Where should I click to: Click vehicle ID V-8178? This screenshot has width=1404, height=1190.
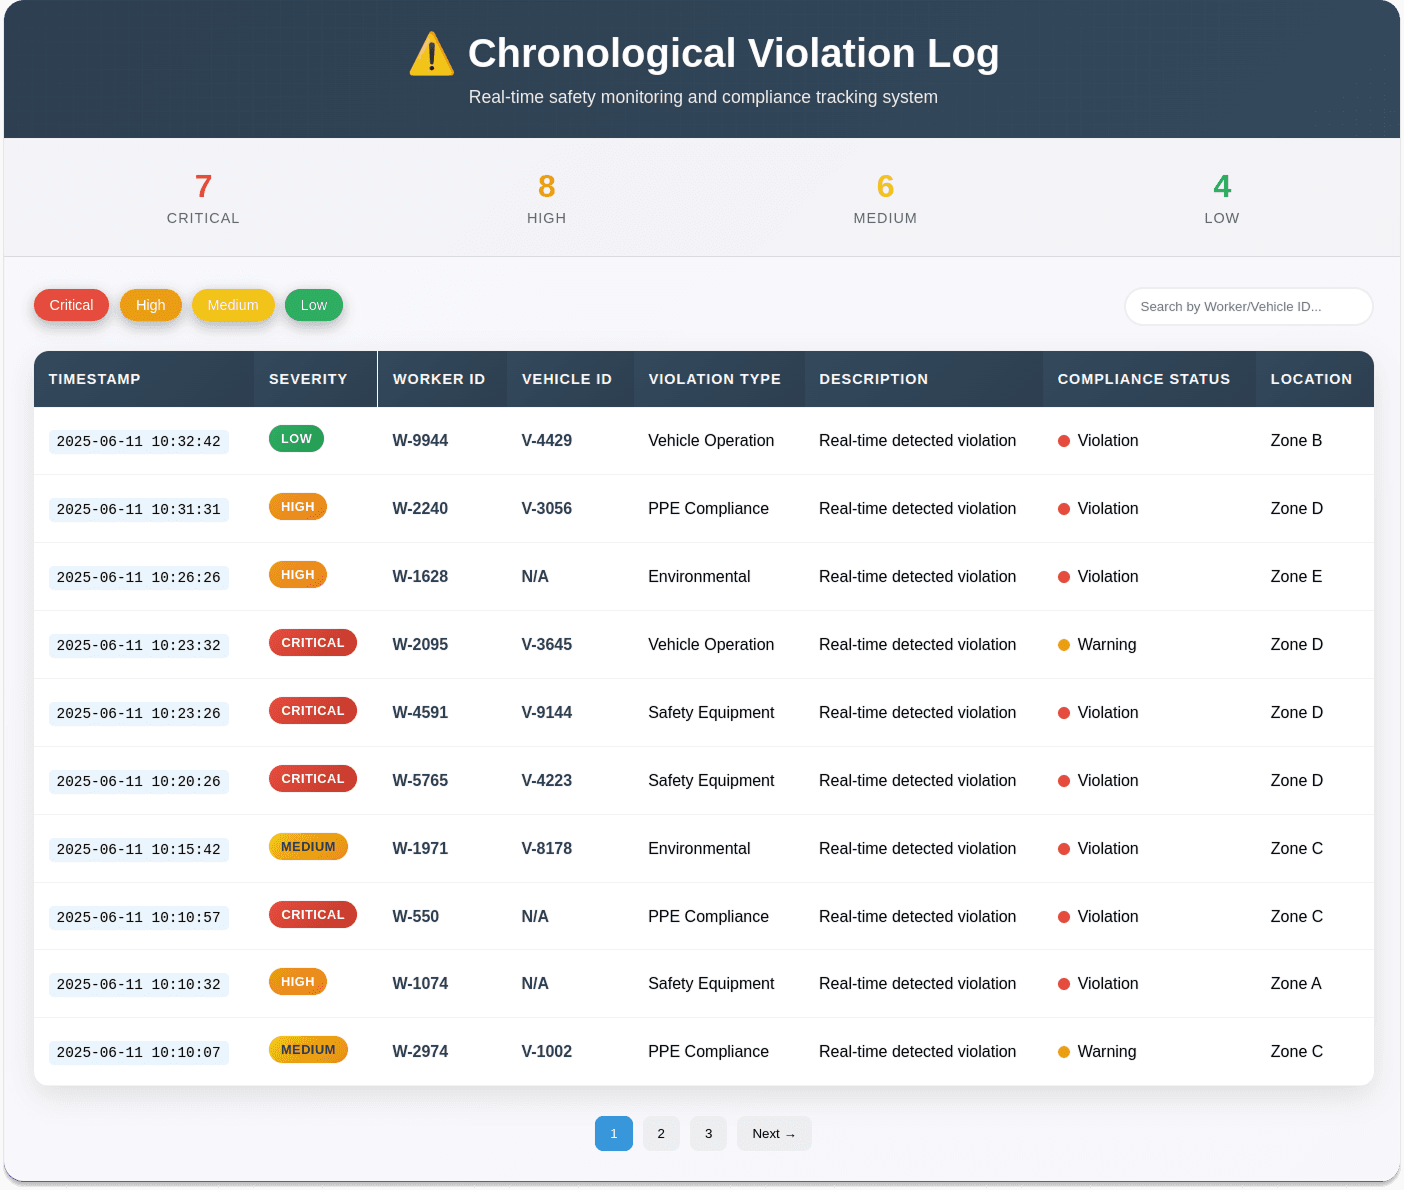coord(547,849)
